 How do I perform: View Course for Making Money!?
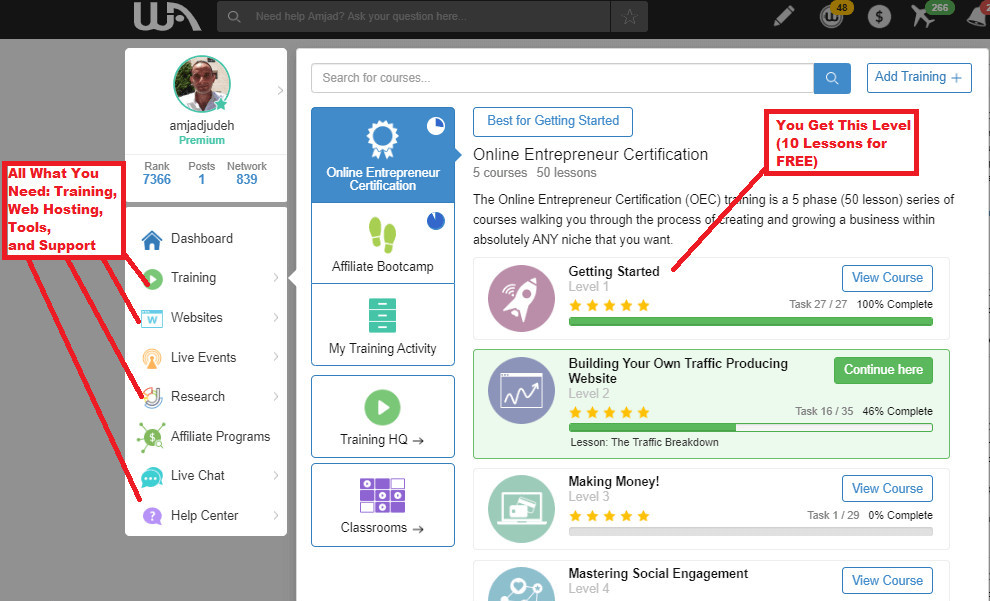(887, 489)
